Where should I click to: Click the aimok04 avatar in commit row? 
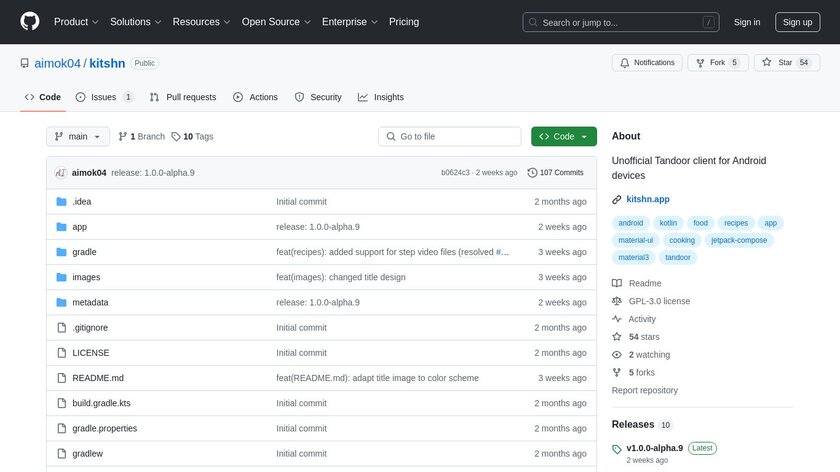point(60,173)
